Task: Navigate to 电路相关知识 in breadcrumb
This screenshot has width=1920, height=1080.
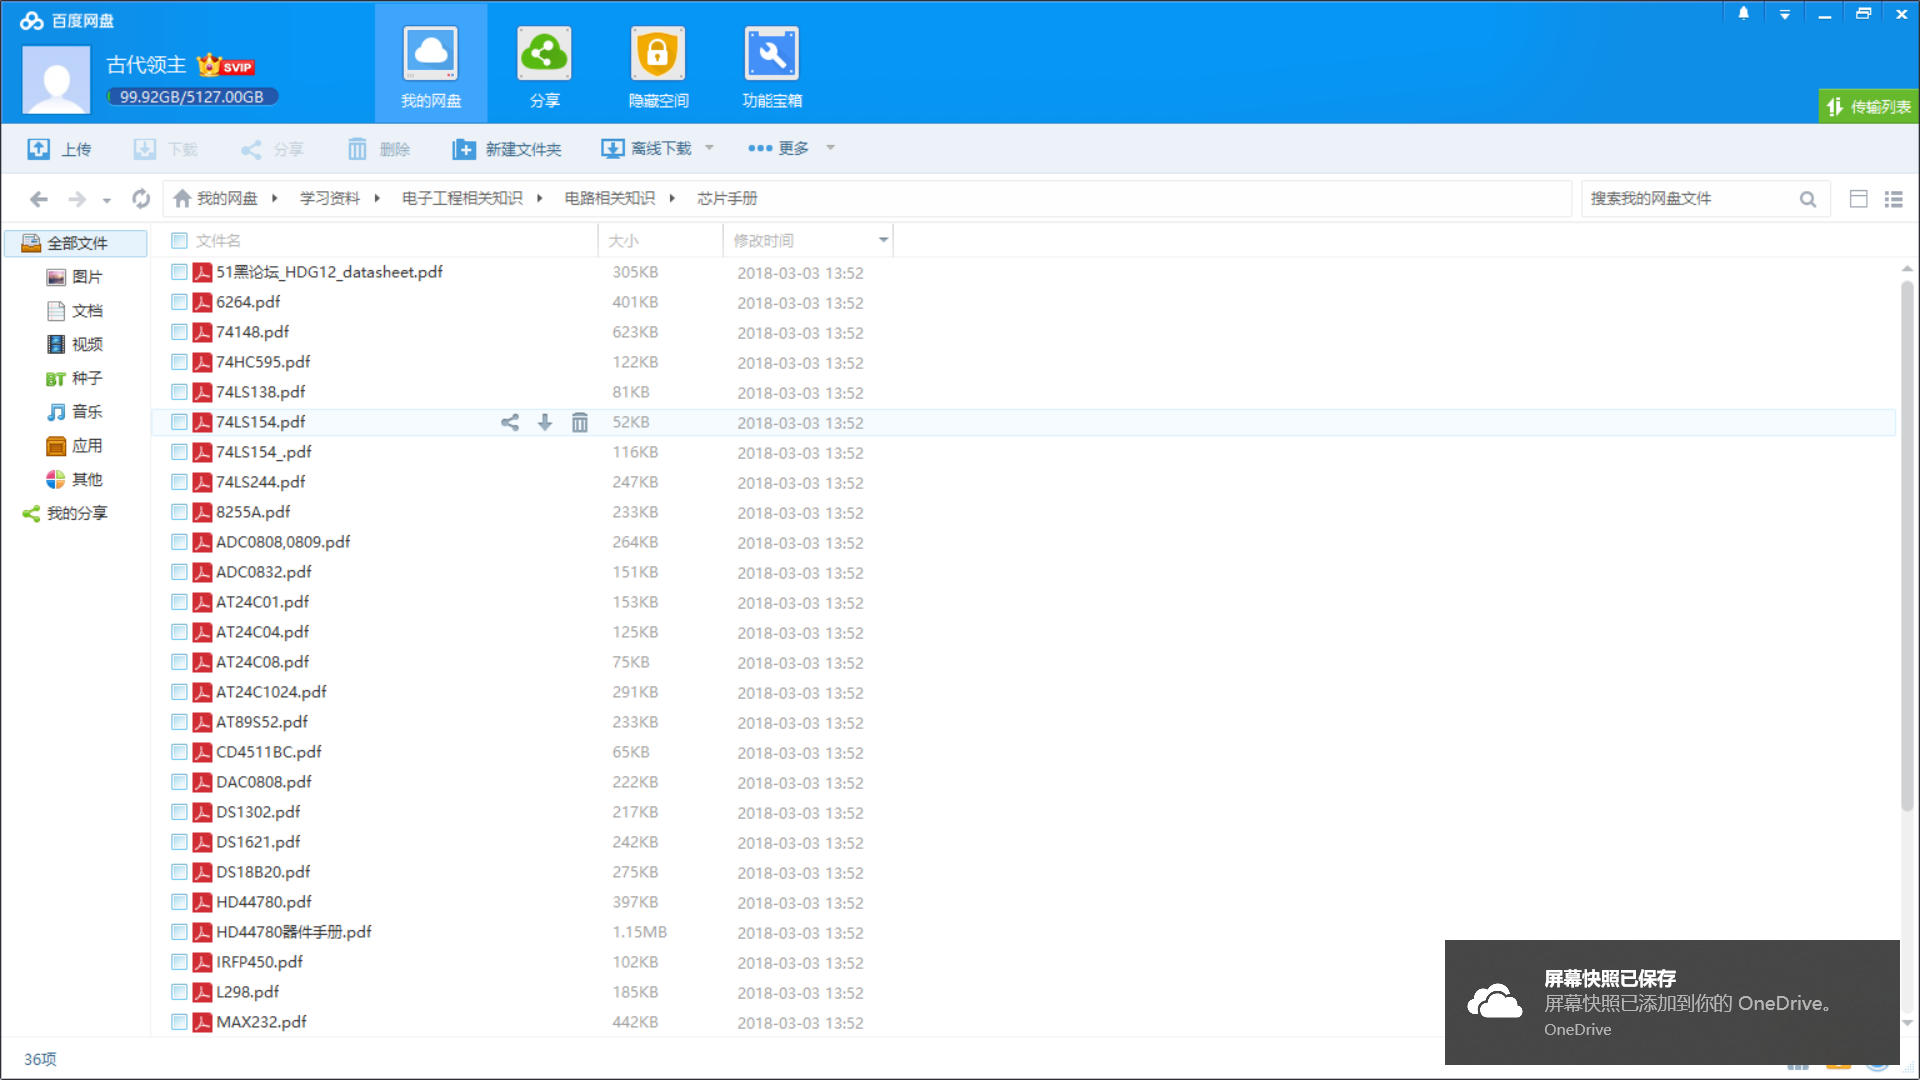Action: [610, 198]
